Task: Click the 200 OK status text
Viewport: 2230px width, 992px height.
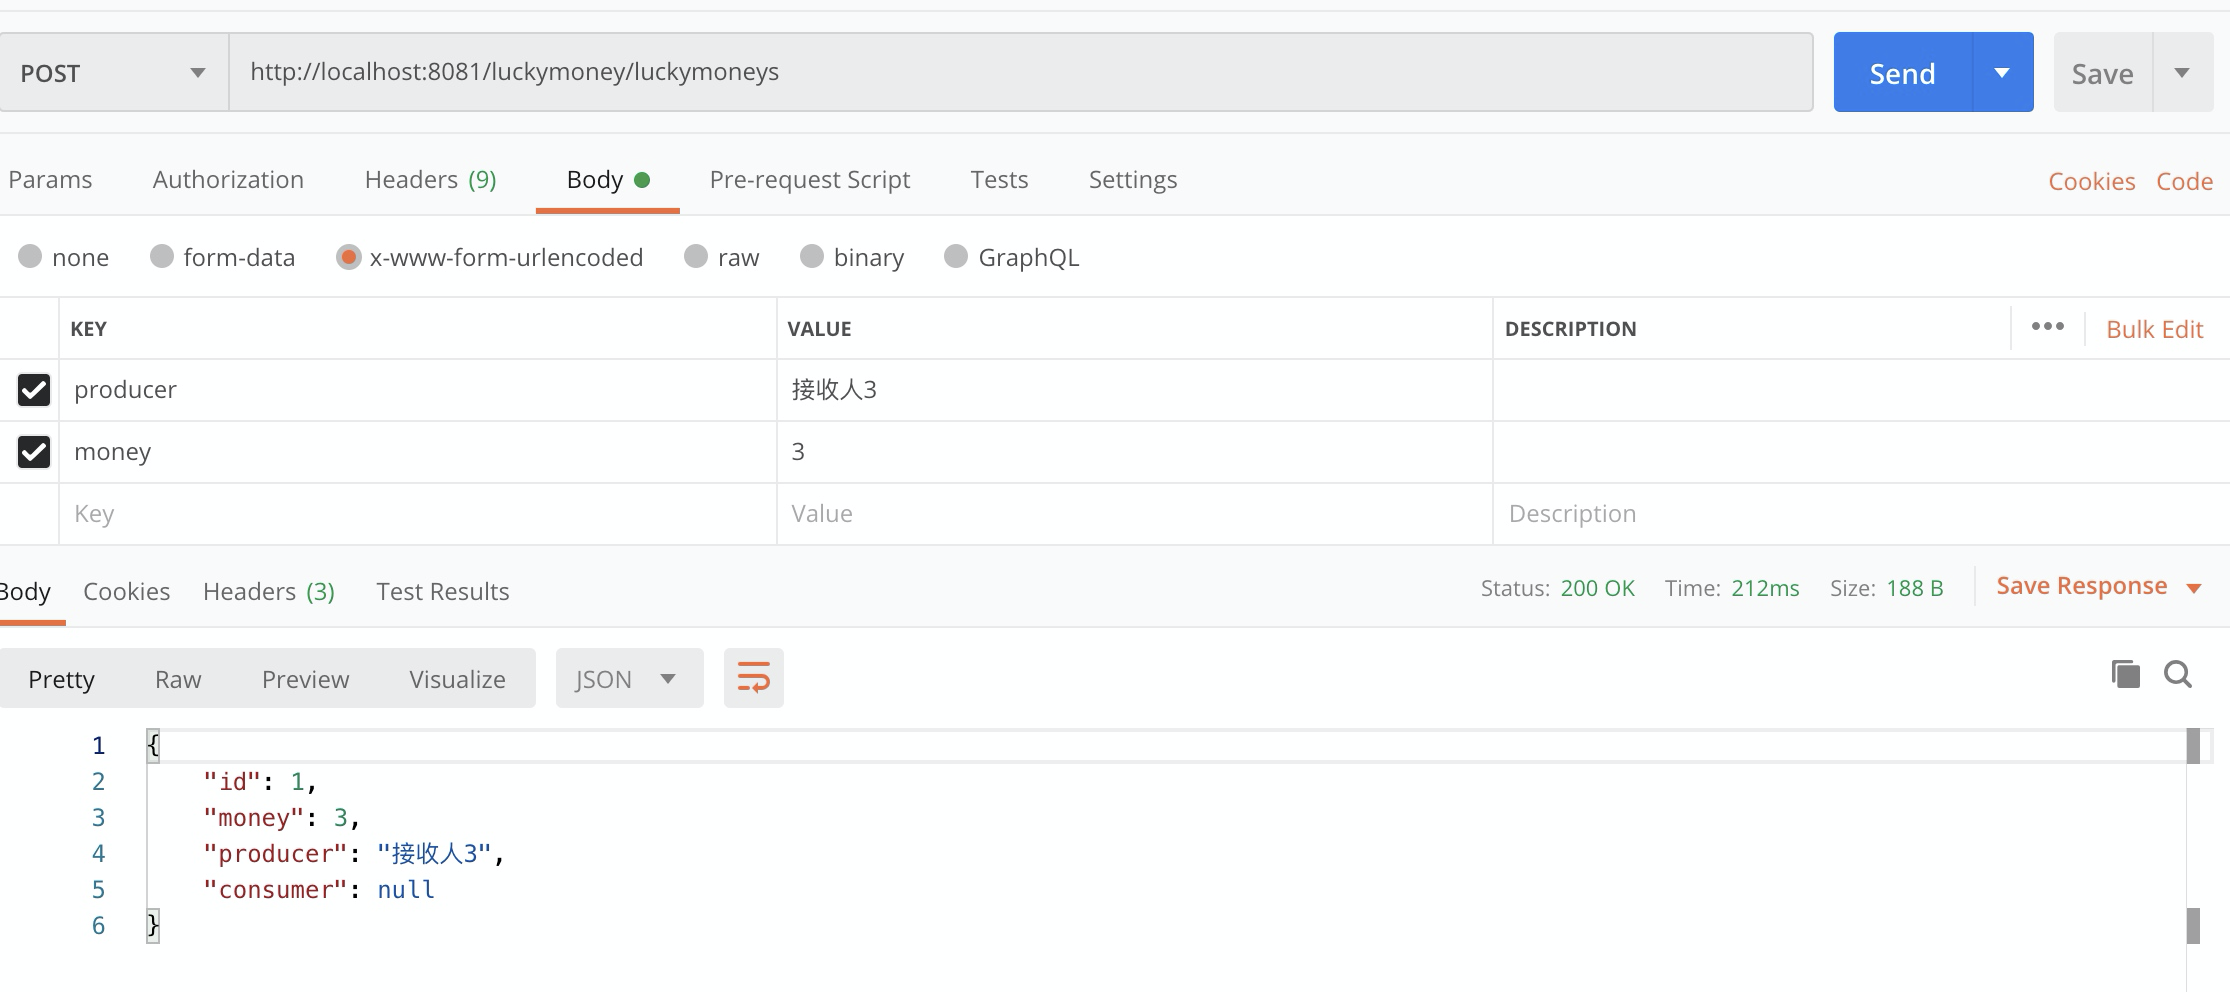Action: pos(1597,588)
